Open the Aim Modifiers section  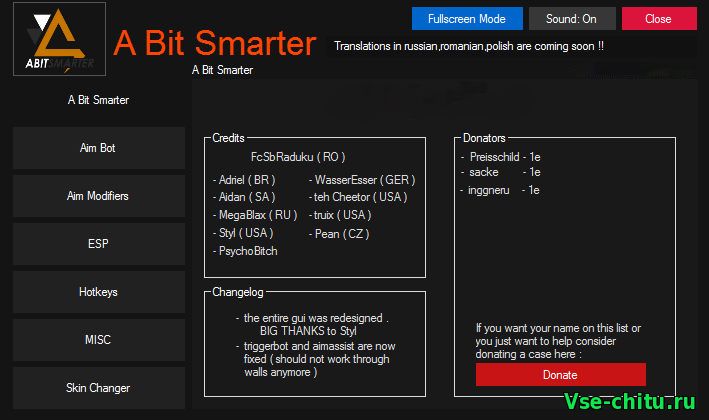click(x=99, y=196)
